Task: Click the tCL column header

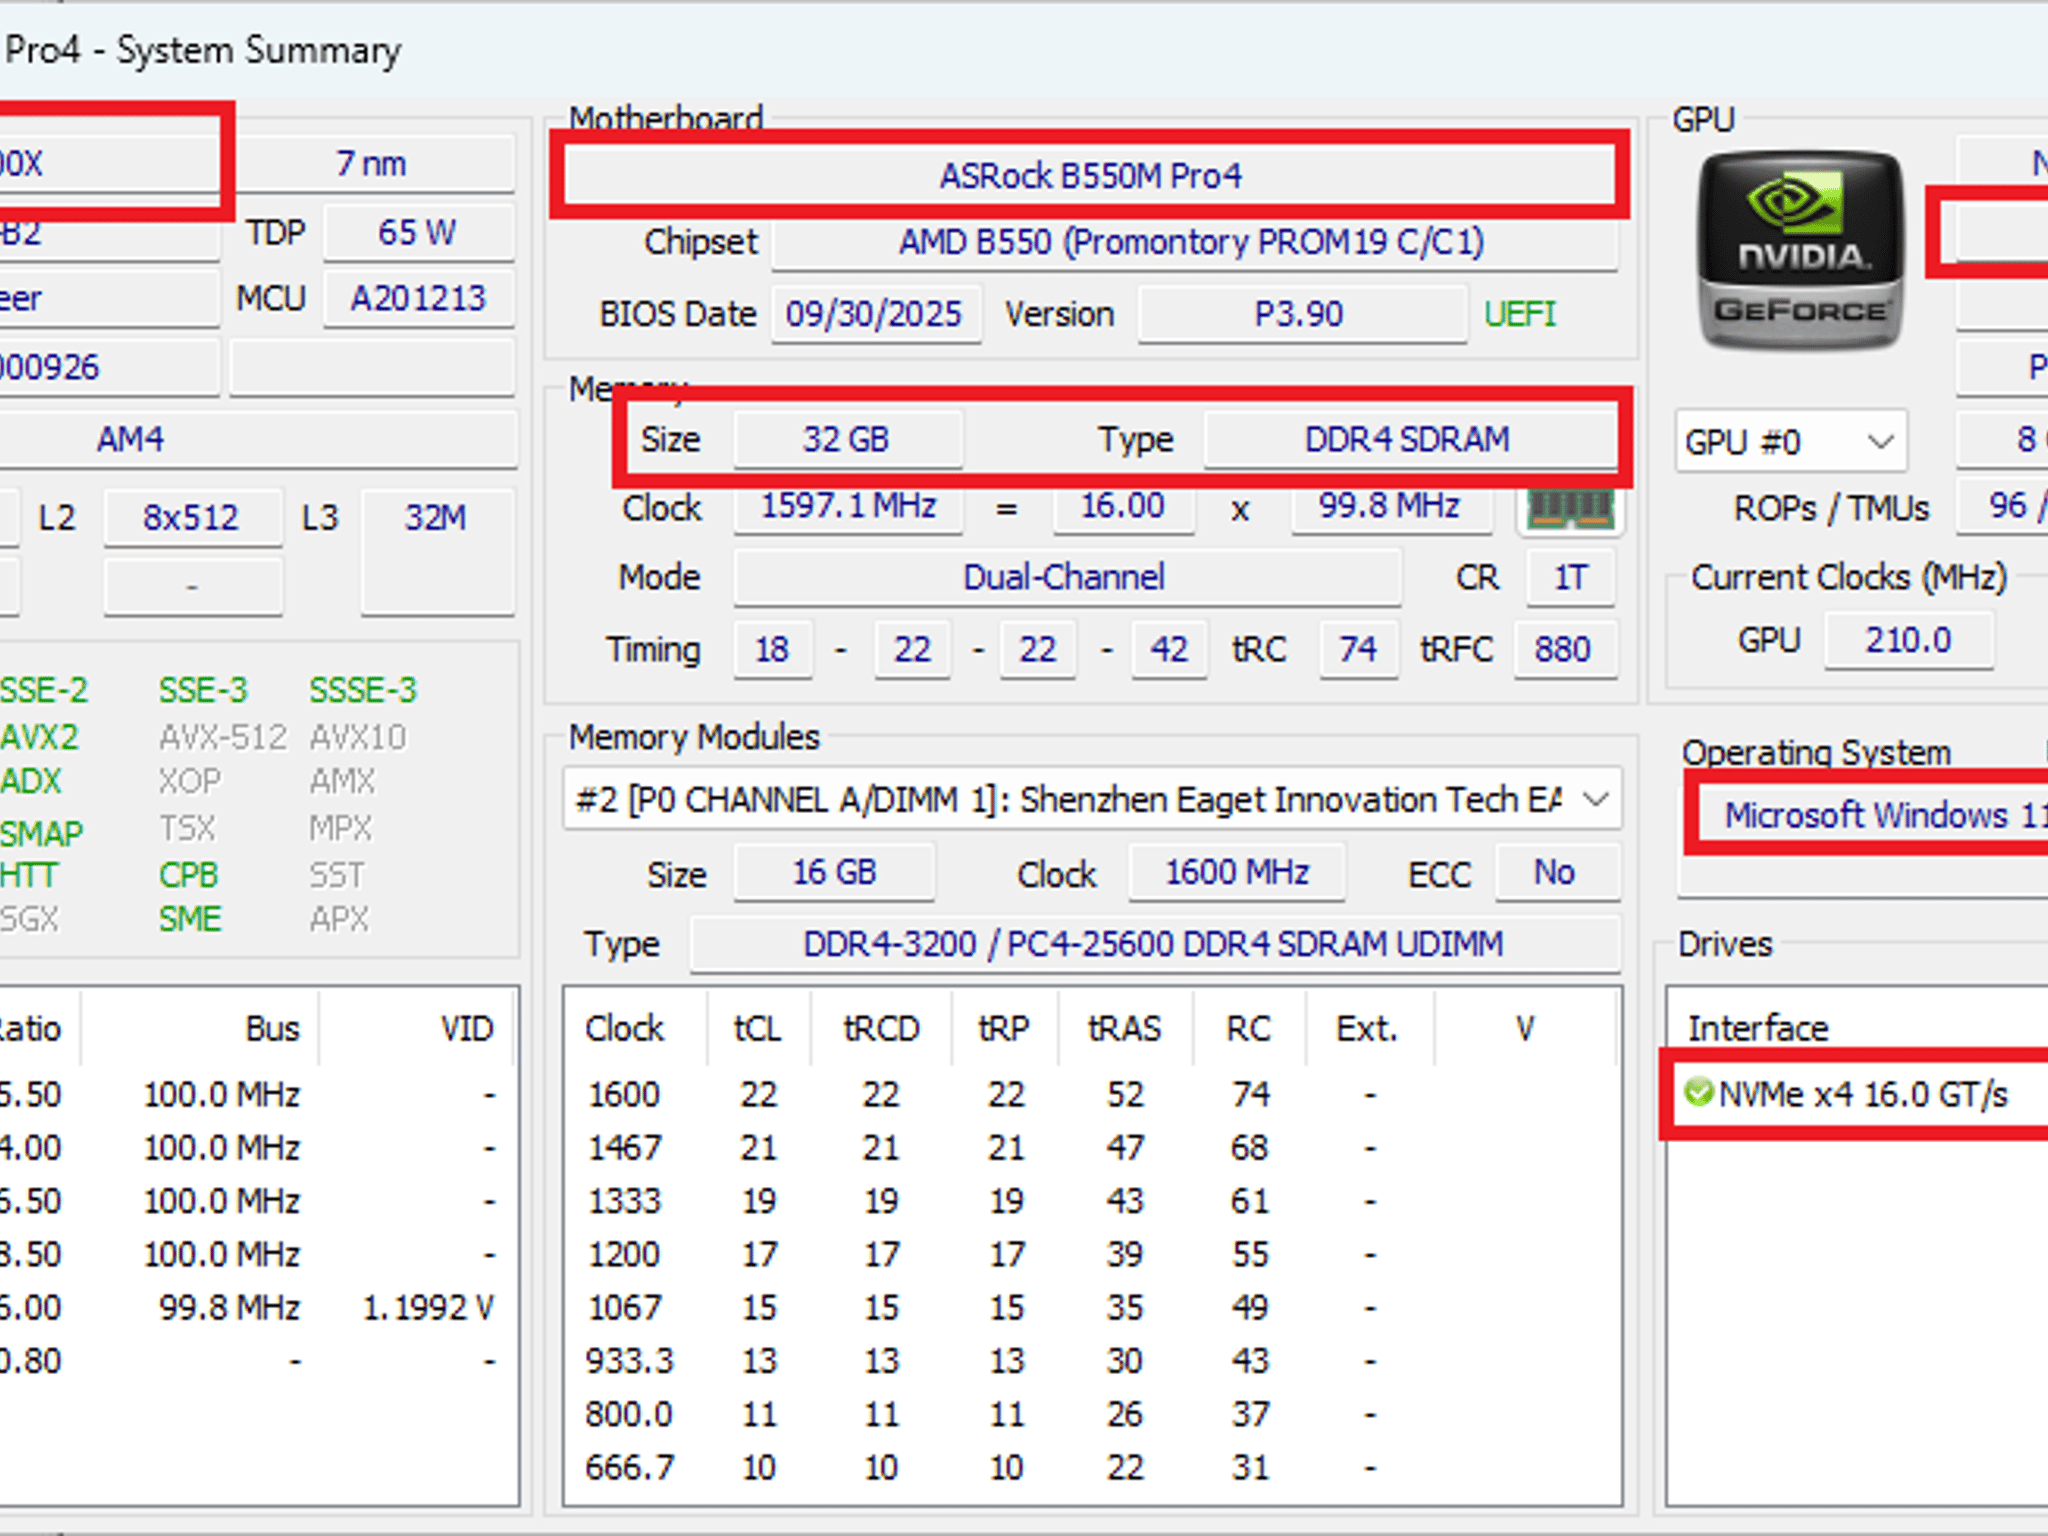Action: 758,1028
